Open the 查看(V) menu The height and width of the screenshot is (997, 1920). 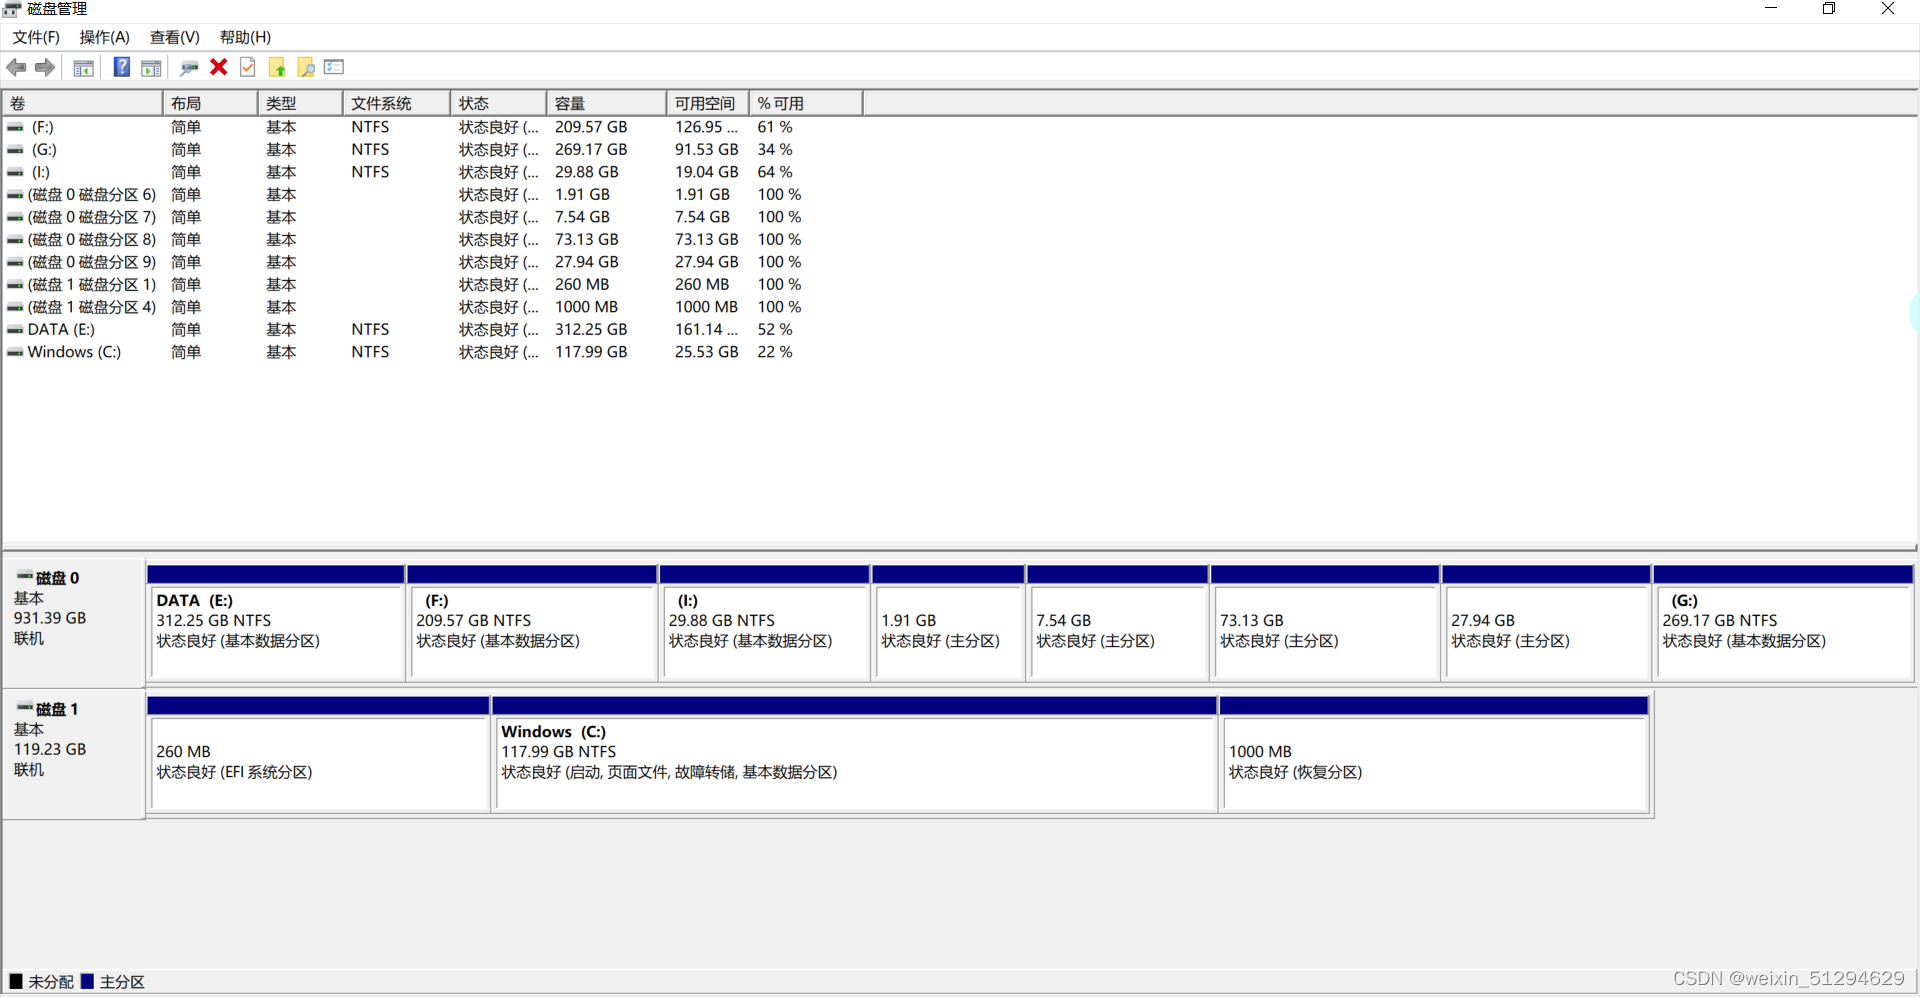175,37
